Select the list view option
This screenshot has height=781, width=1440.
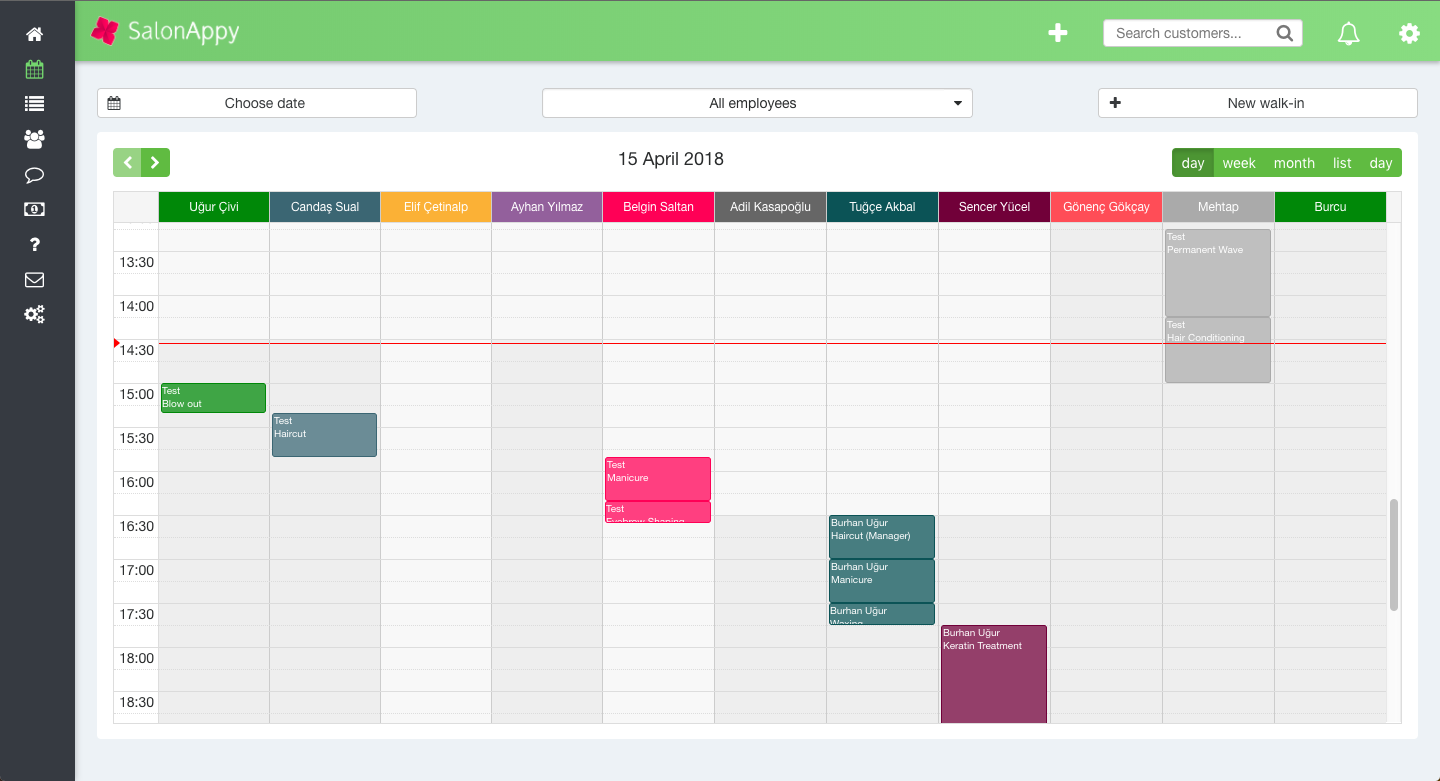pyautogui.click(x=1341, y=162)
